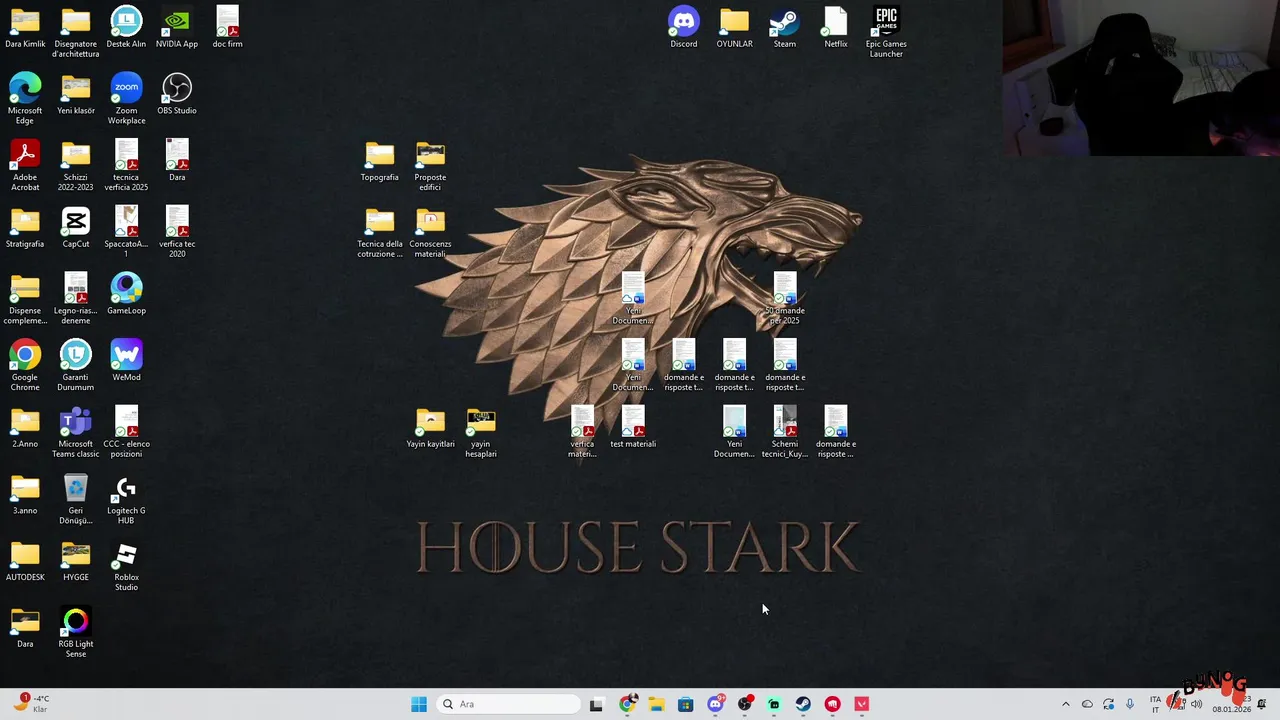Launch Epic Games Launcher from desktop
1280x720 pixels.
click(886, 32)
